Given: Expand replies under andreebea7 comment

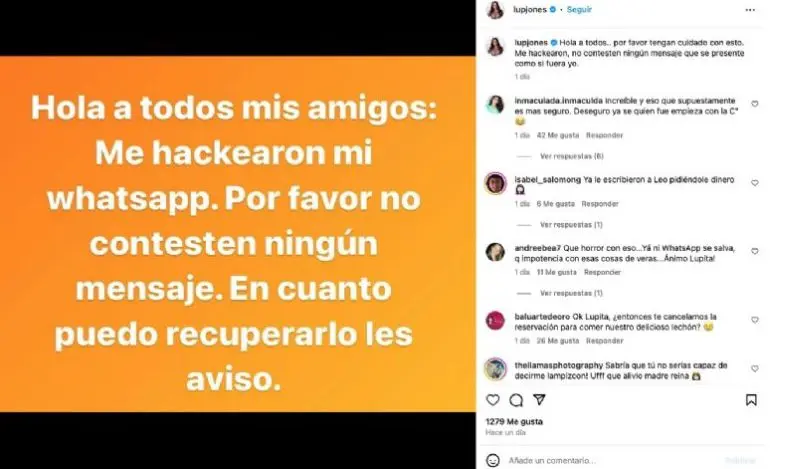Looking at the screenshot, I should click(x=571, y=293).
